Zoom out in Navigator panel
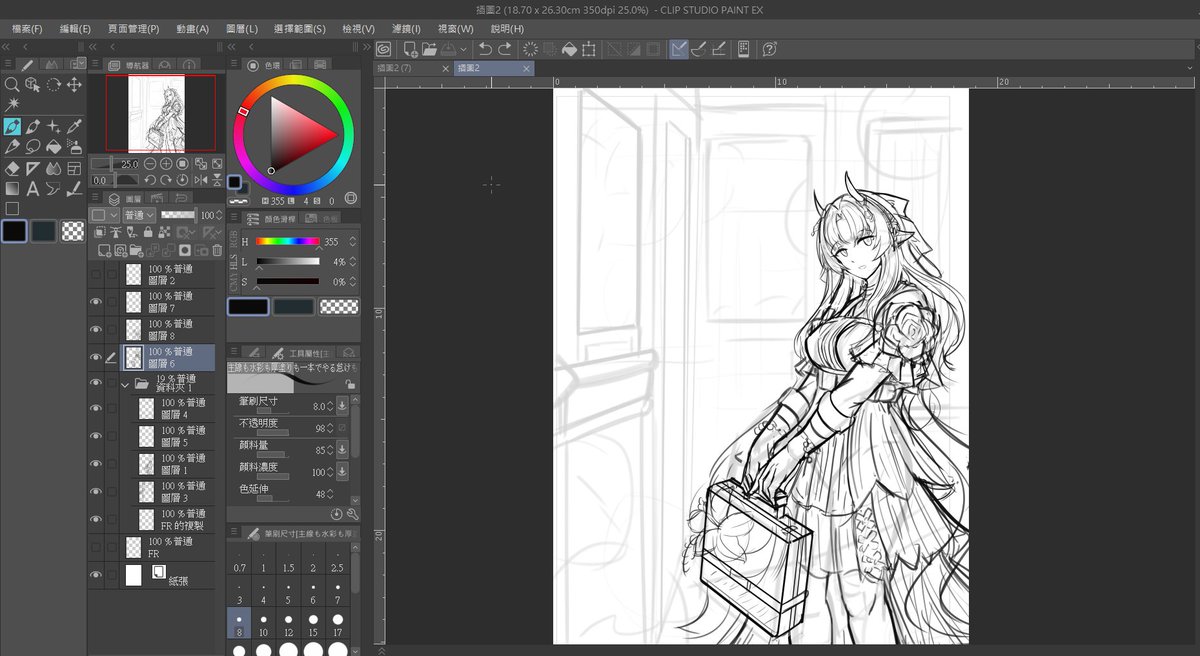Screen dimensions: 1200x656 tap(149, 164)
